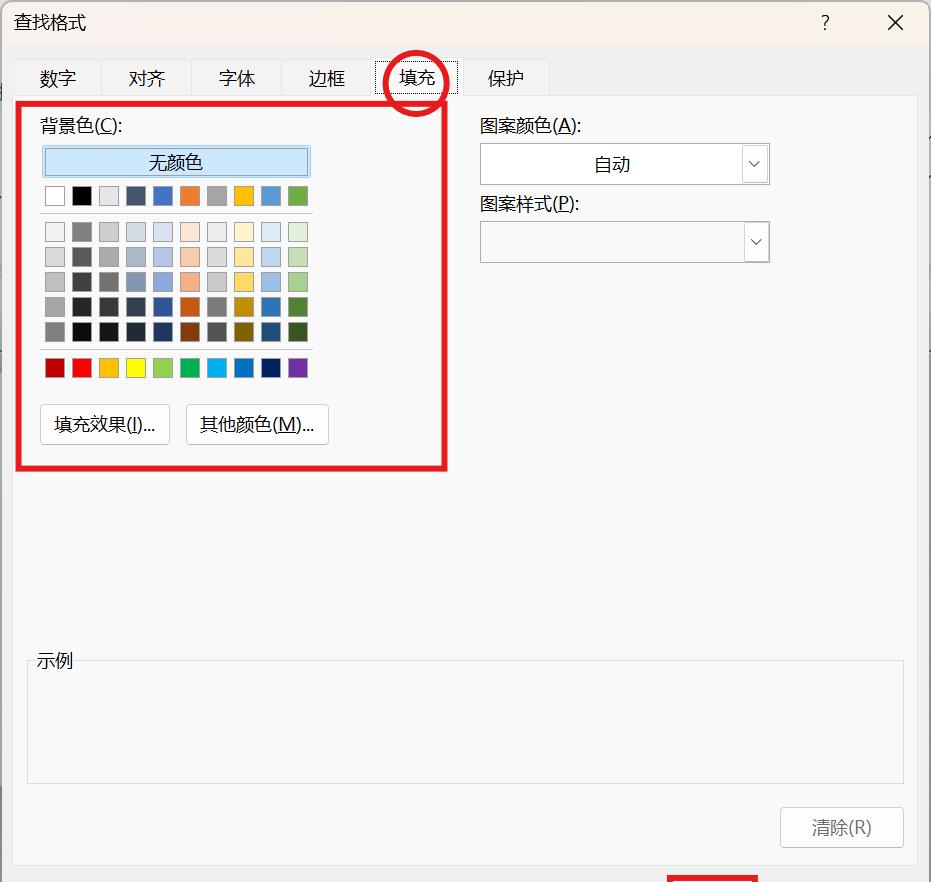Screen dimensions: 931x882
Task: Open the 对齐 tab
Action: (x=147, y=78)
